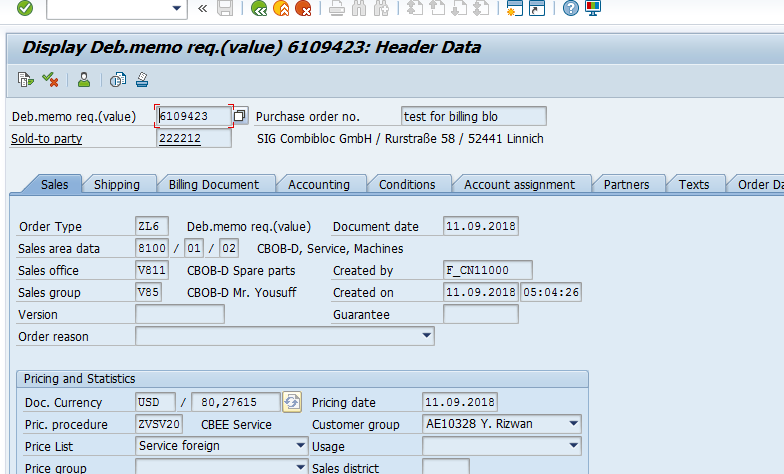The width and height of the screenshot is (784, 474).
Task: Click the Sold-to party link label
Action: tap(46, 138)
